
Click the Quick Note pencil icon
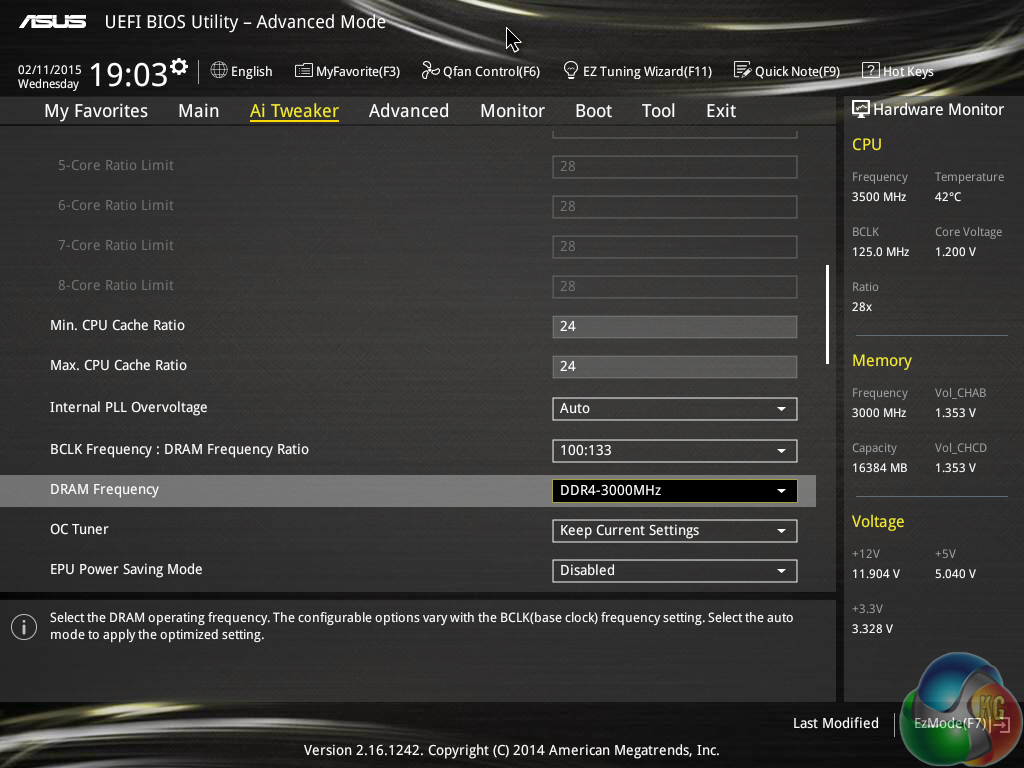743,70
